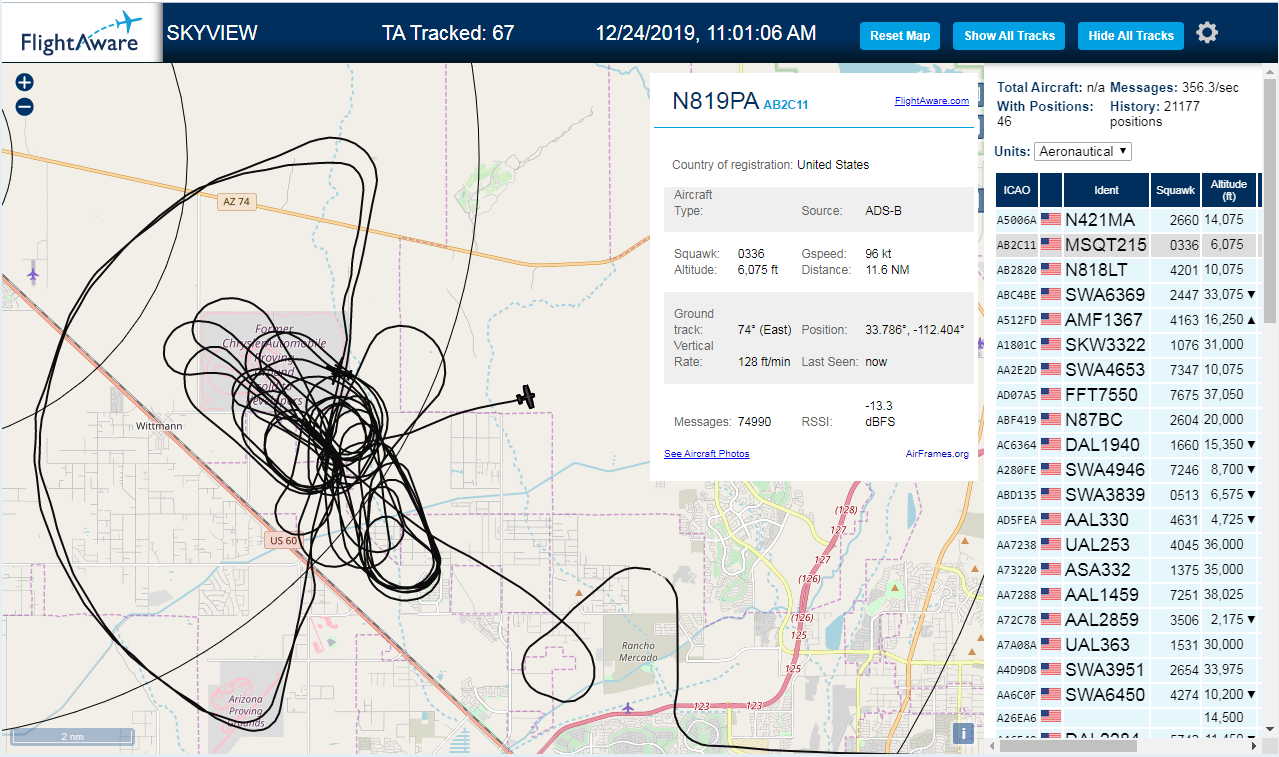Open the settings gear
This screenshot has width=1279, height=757.
click(1207, 33)
